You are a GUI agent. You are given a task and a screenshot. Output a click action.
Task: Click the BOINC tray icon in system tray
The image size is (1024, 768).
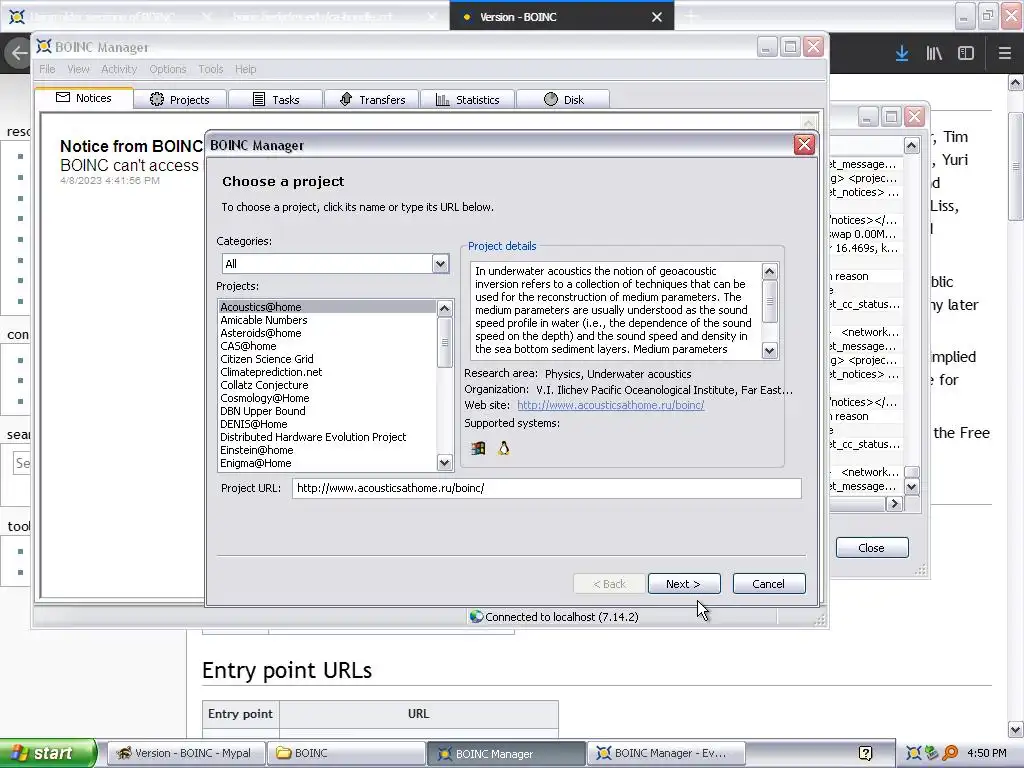click(914, 753)
